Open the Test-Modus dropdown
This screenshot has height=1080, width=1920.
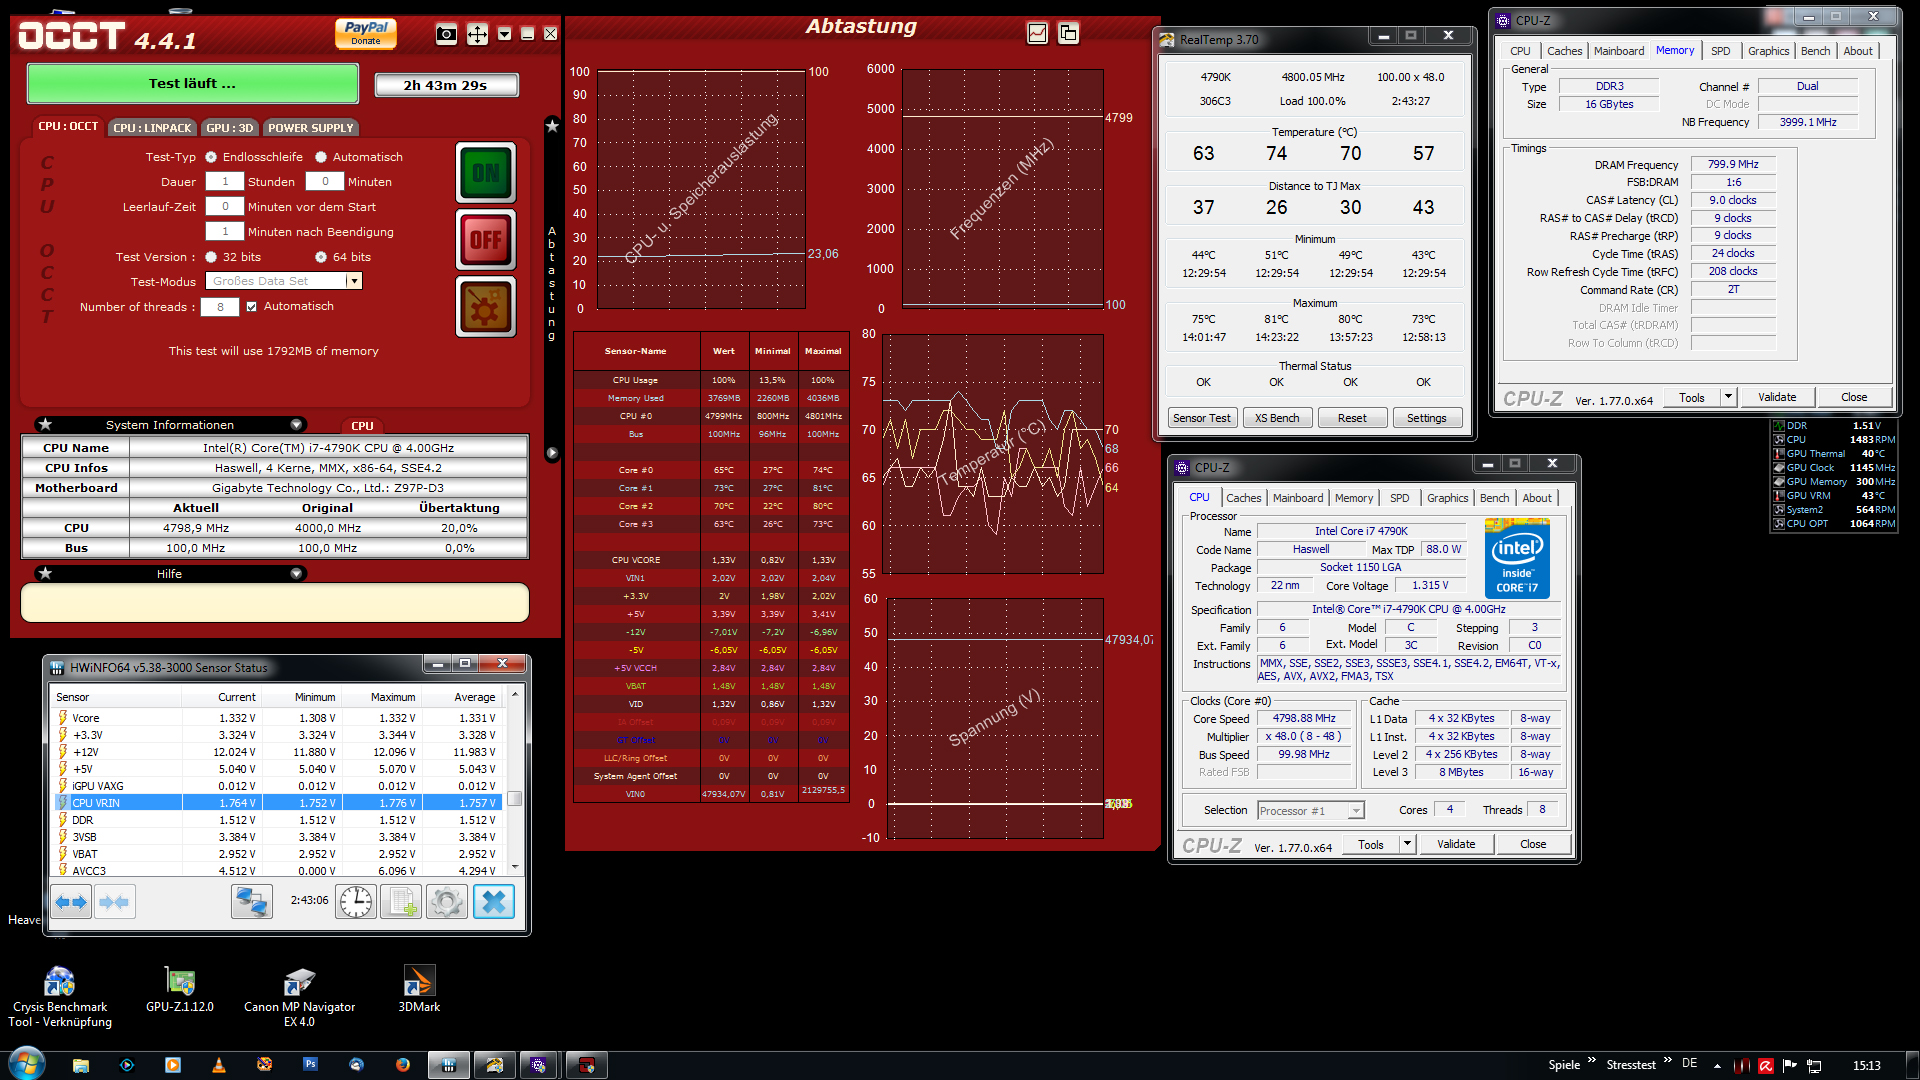coord(353,282)
